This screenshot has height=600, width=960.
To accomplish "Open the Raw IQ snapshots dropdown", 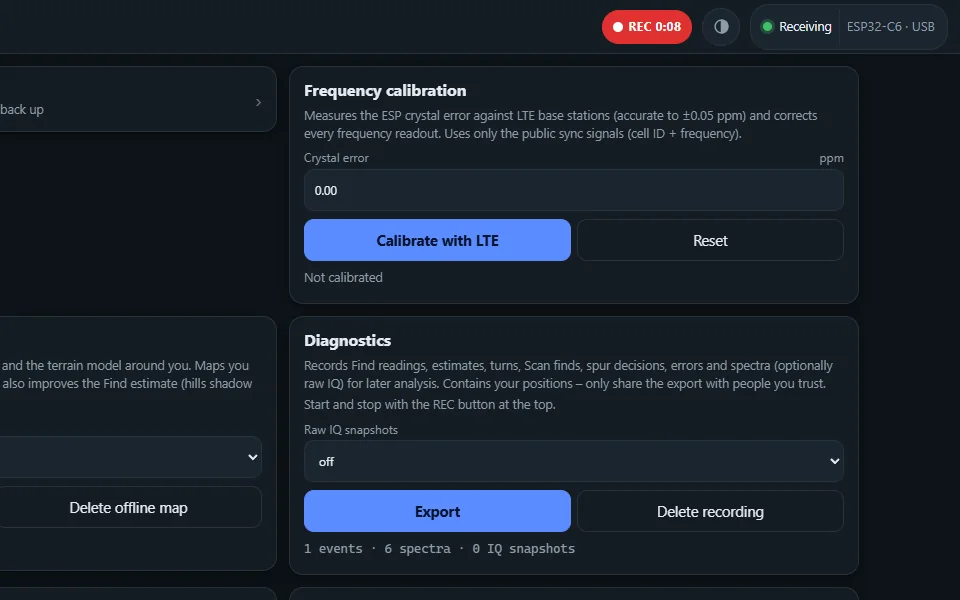I will (x=574, y=462).
